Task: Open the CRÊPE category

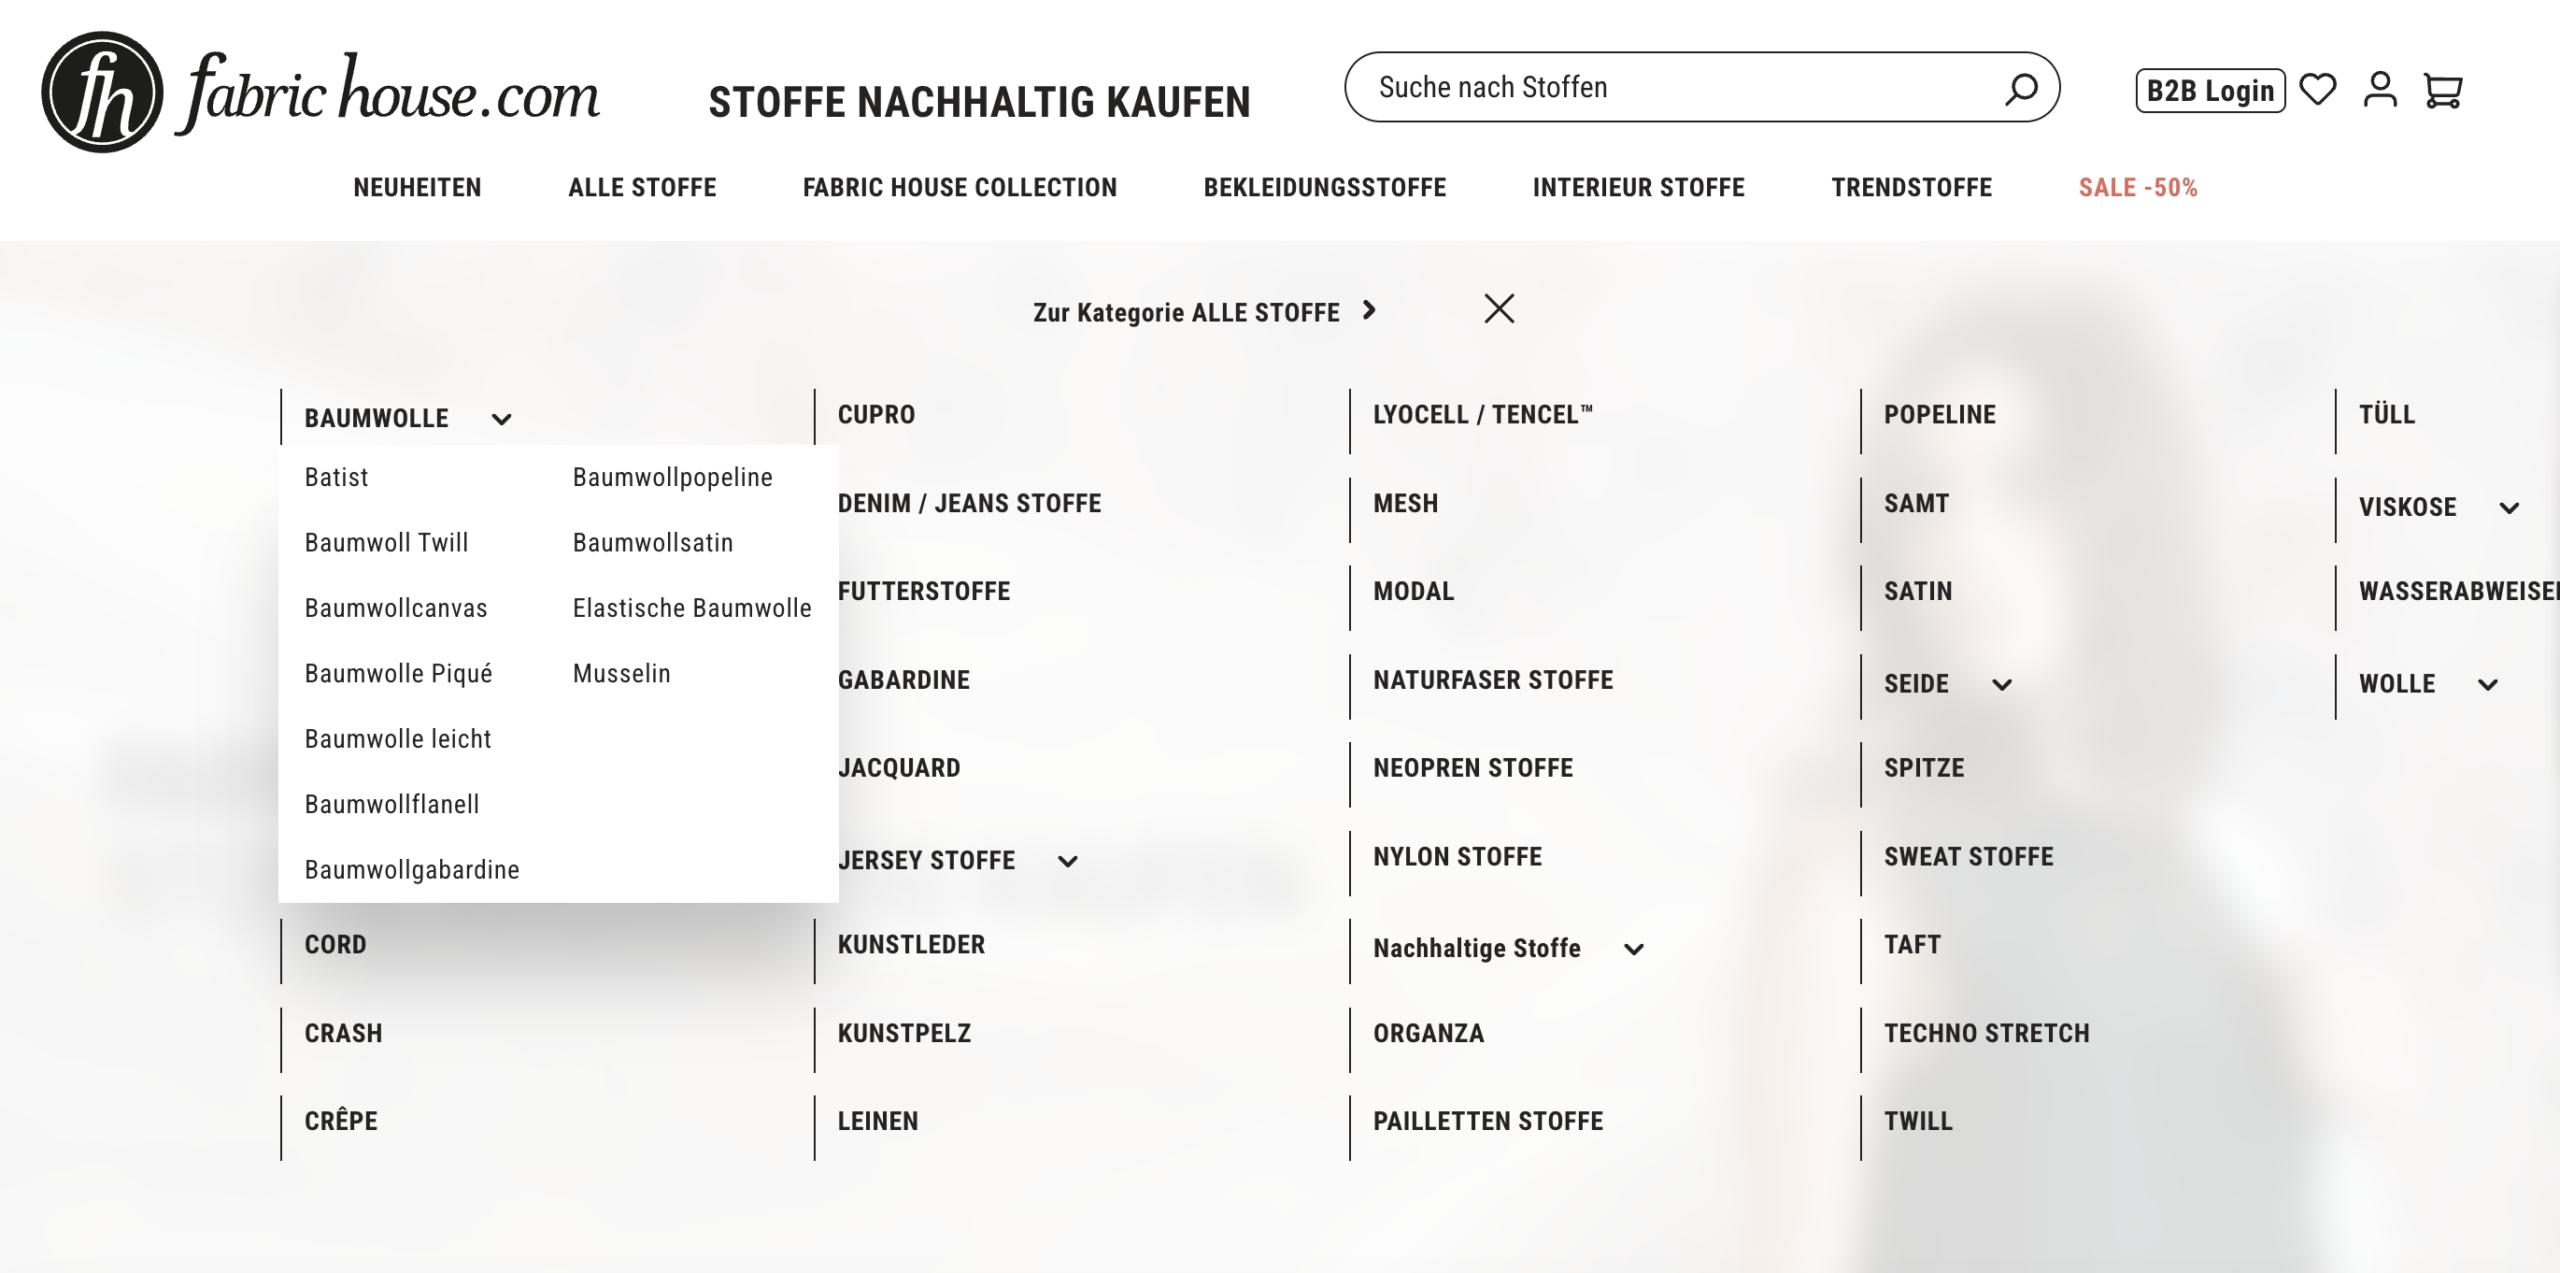Action: tap(341, 1120)
